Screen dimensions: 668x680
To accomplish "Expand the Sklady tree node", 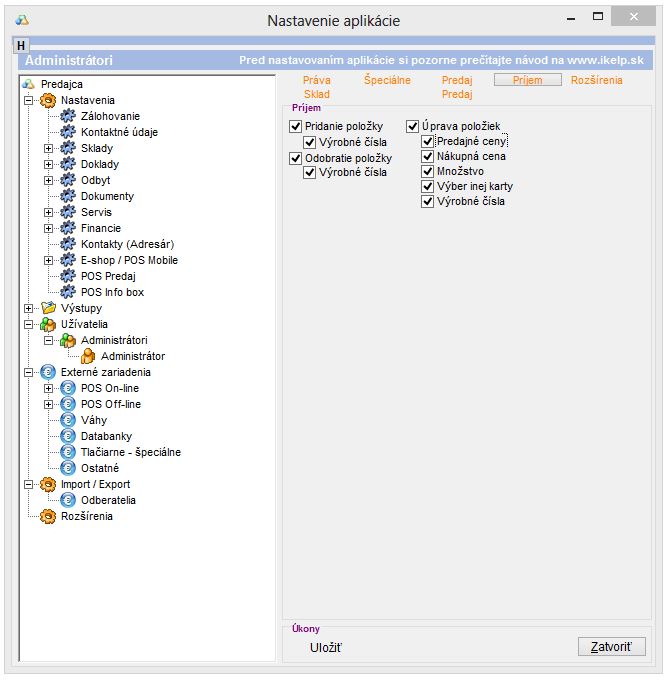I will pyautogui.click(x=48, y=148).
